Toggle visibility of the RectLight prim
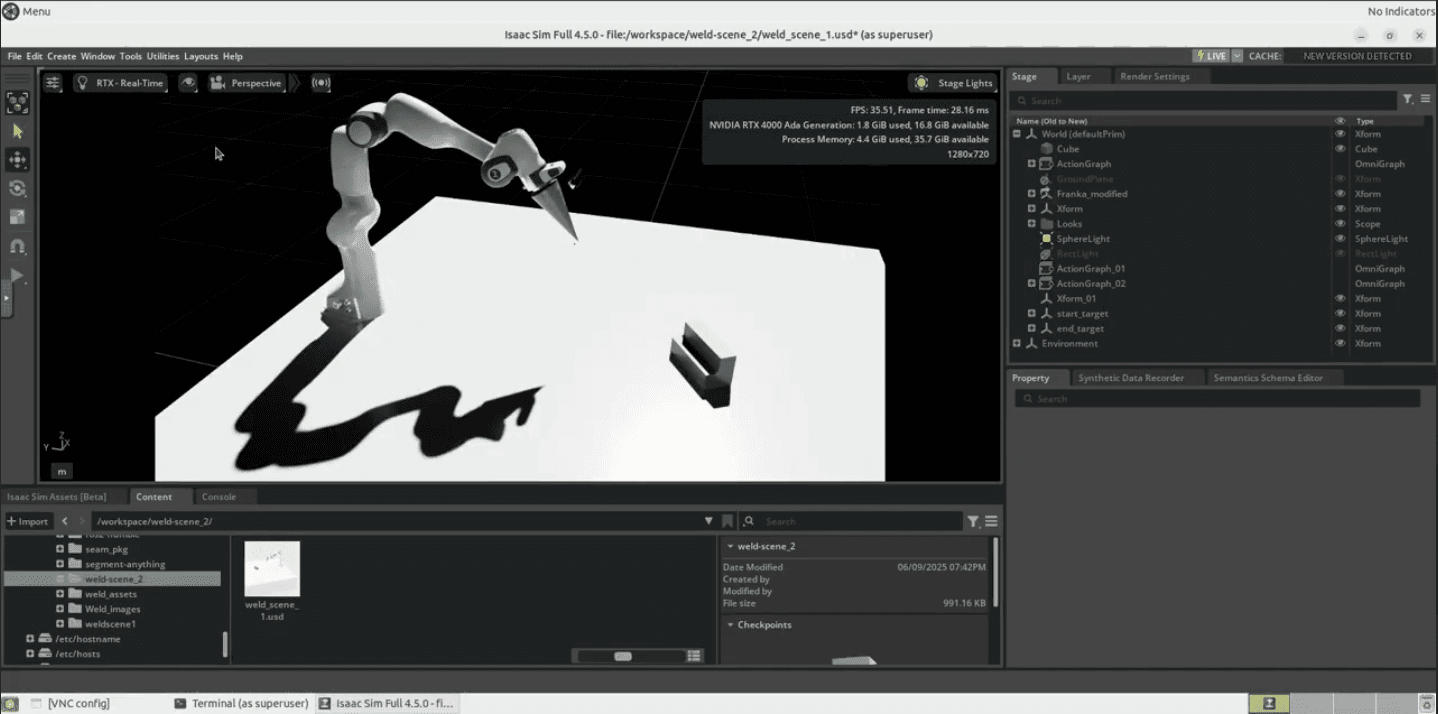Viewport: 1438px width, 714px height. coord(1340,254)
